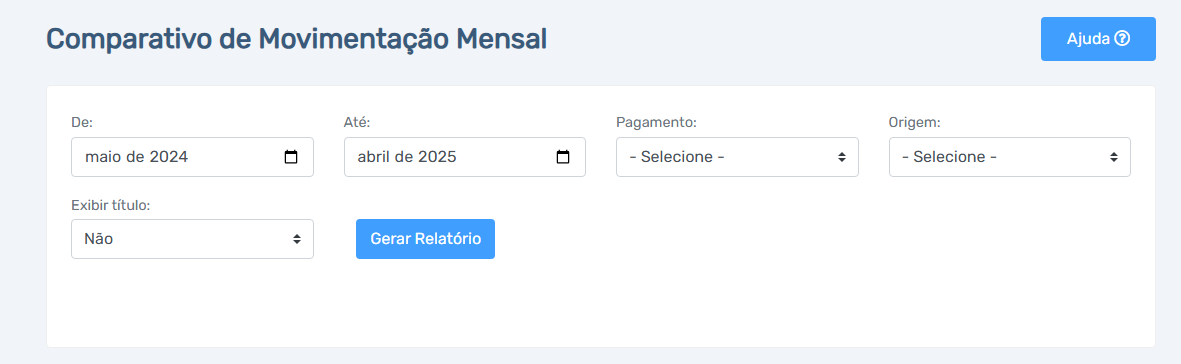This screenshot has width=1181, height=364.
Task: Click the up-down arrows in Origem select
Action: [x=1113, y=158]
